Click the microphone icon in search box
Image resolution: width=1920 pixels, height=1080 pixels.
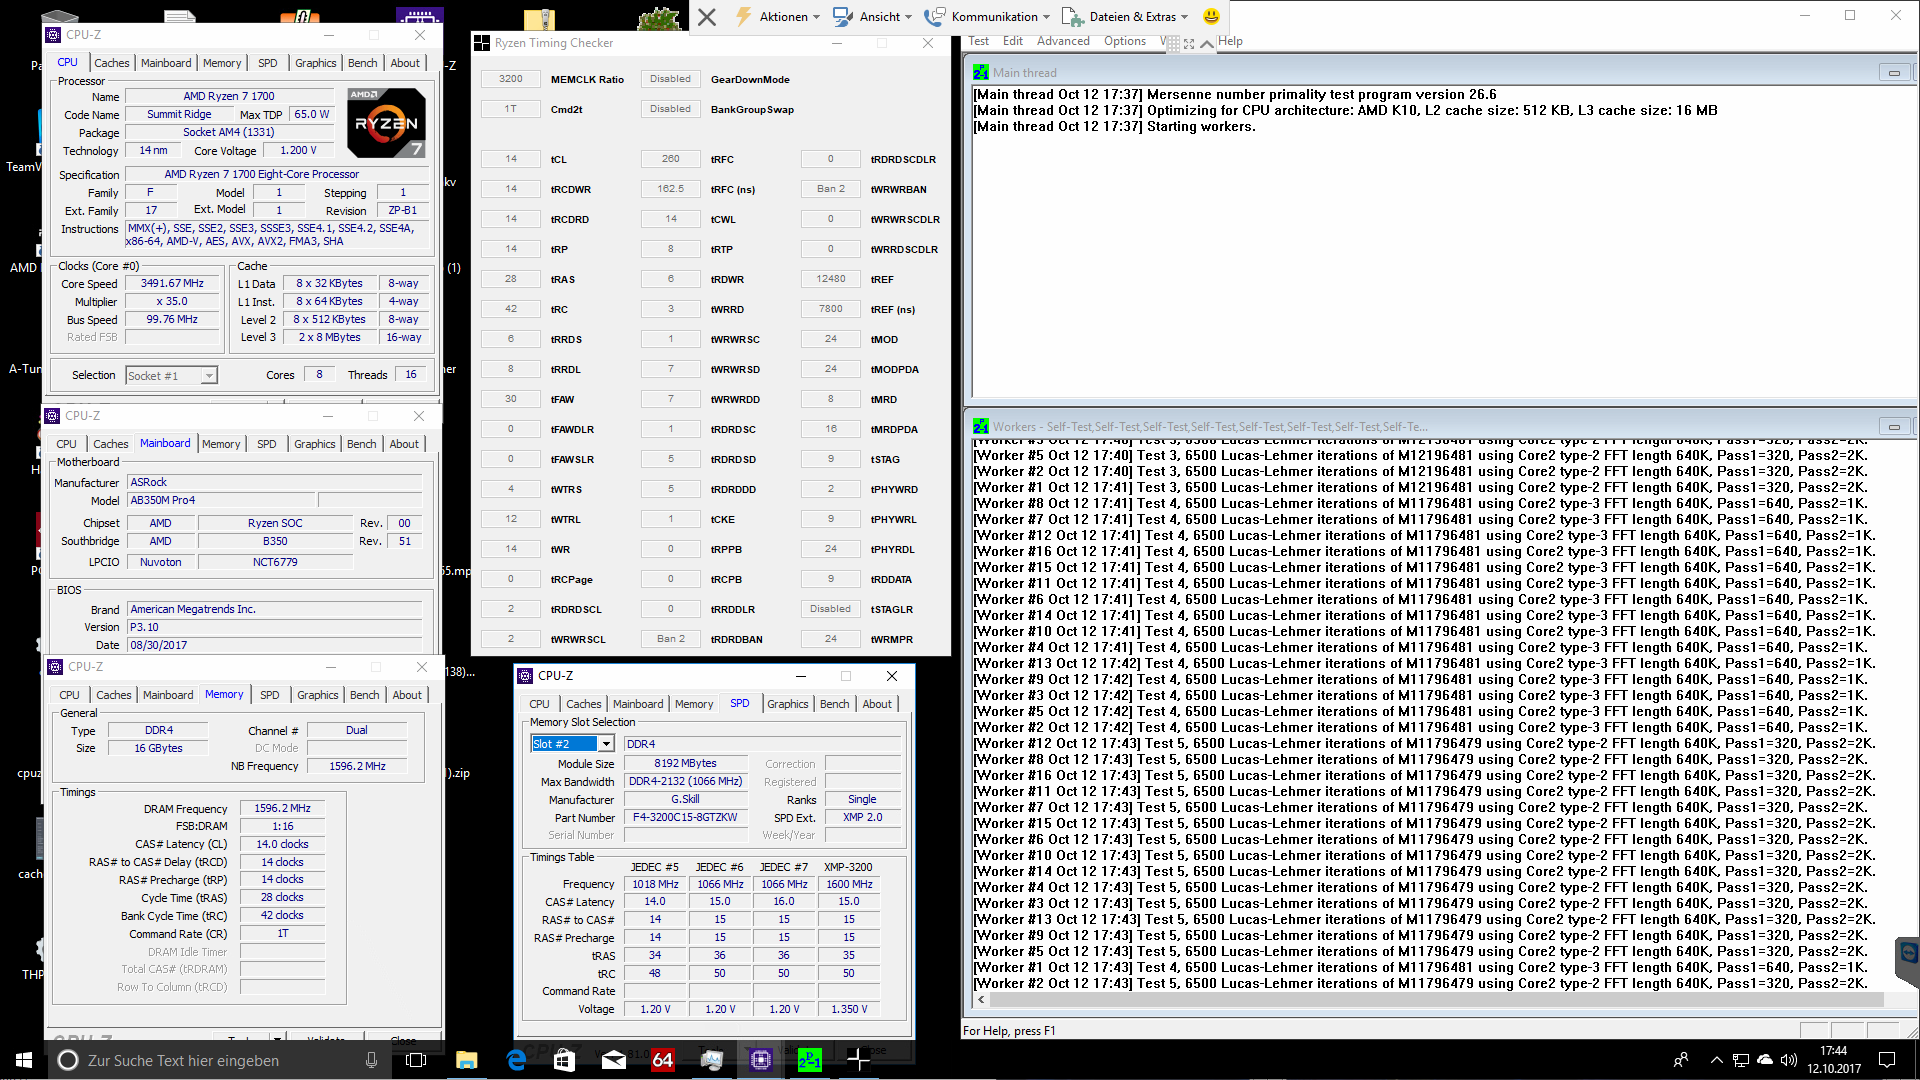pos(371,1060)
